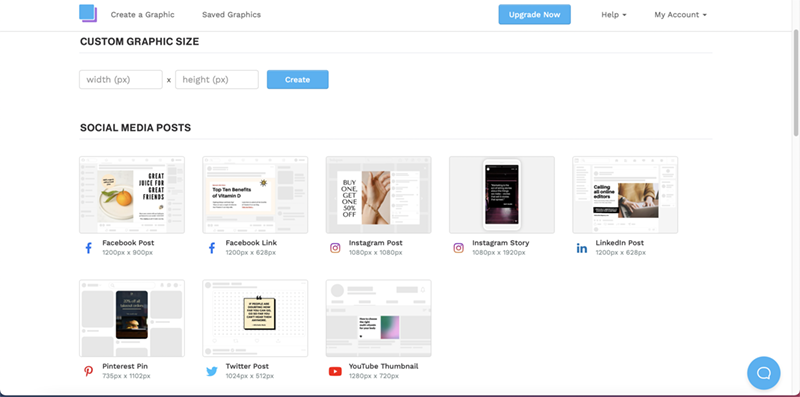This screenshot has height=397, width=800.
Task: Pick the LinkedIn Post template thumbnail
Action: tap(626, 195)
